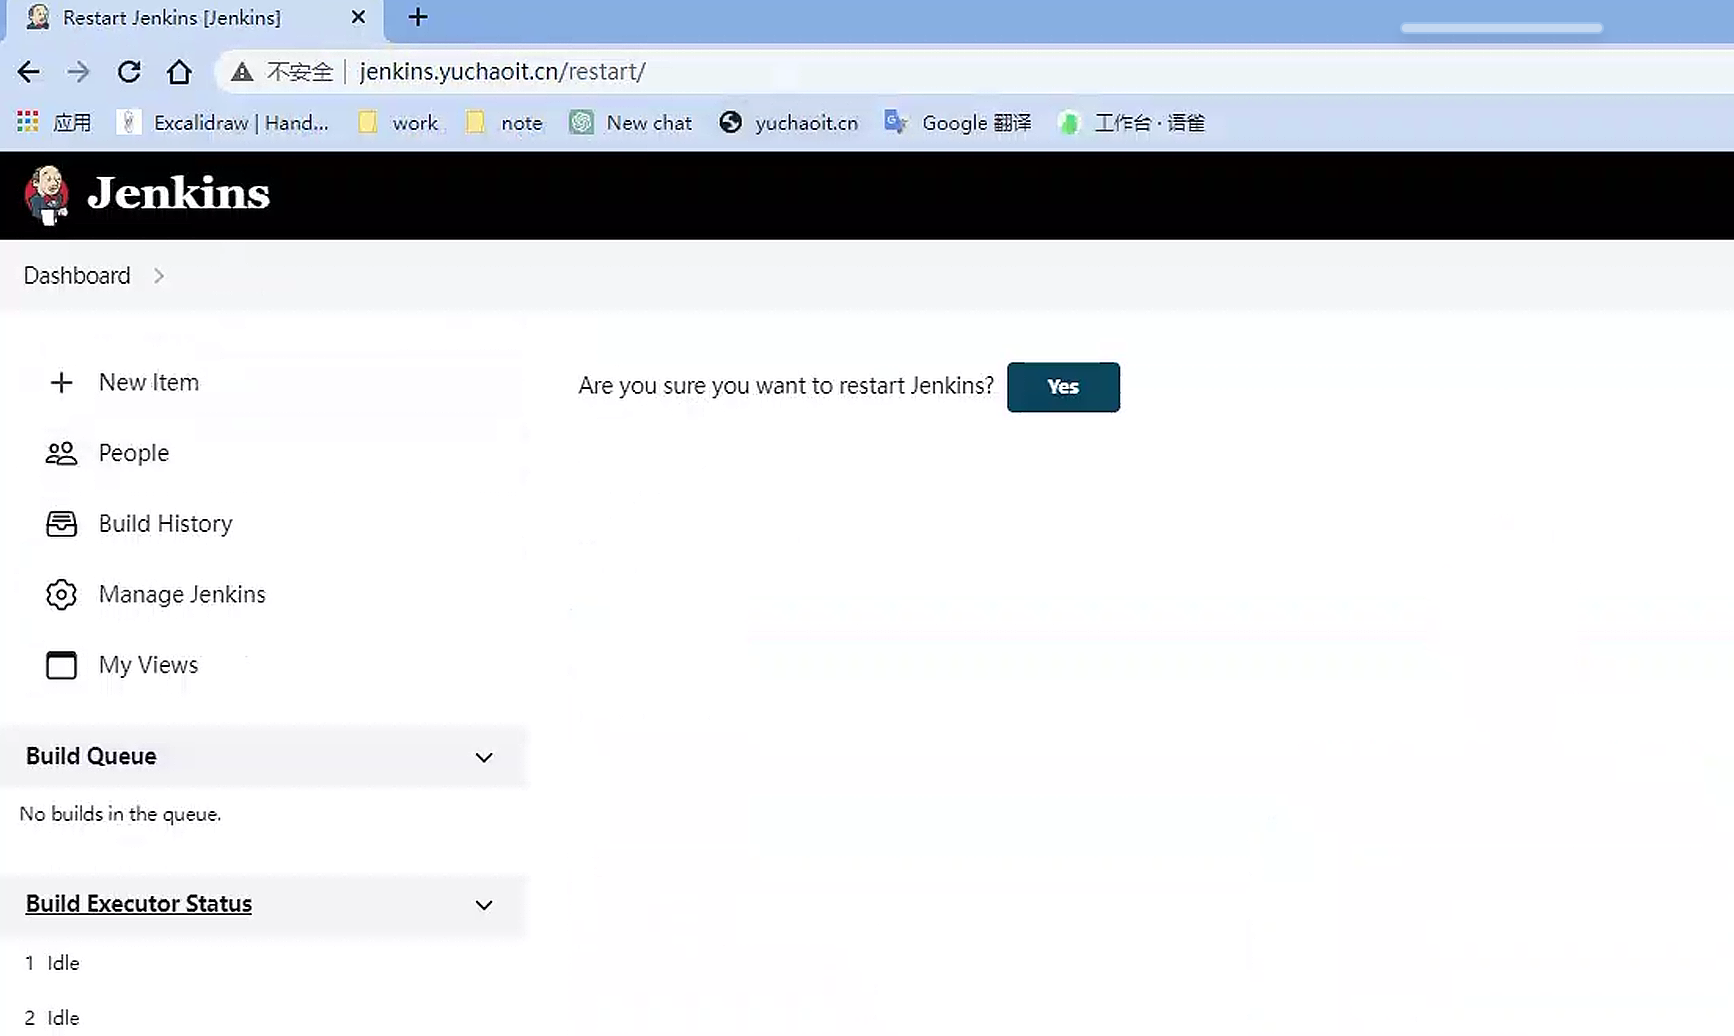The height and width of the screenshot is (1036, 1734).
Task: Open a new browser tab
Action: coord(418,18)
